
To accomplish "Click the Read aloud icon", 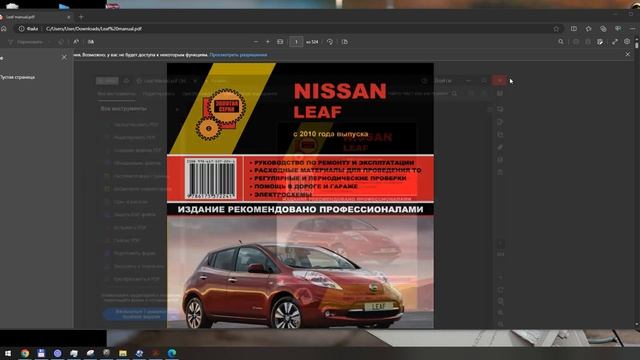I will pyautogui.click(x=76, y=42).
